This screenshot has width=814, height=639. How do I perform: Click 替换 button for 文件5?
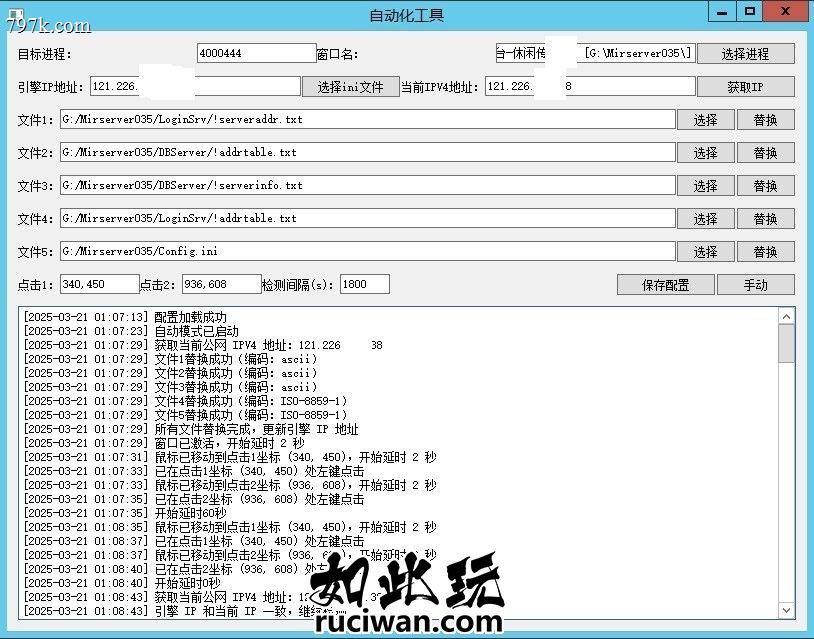(766, 252)
